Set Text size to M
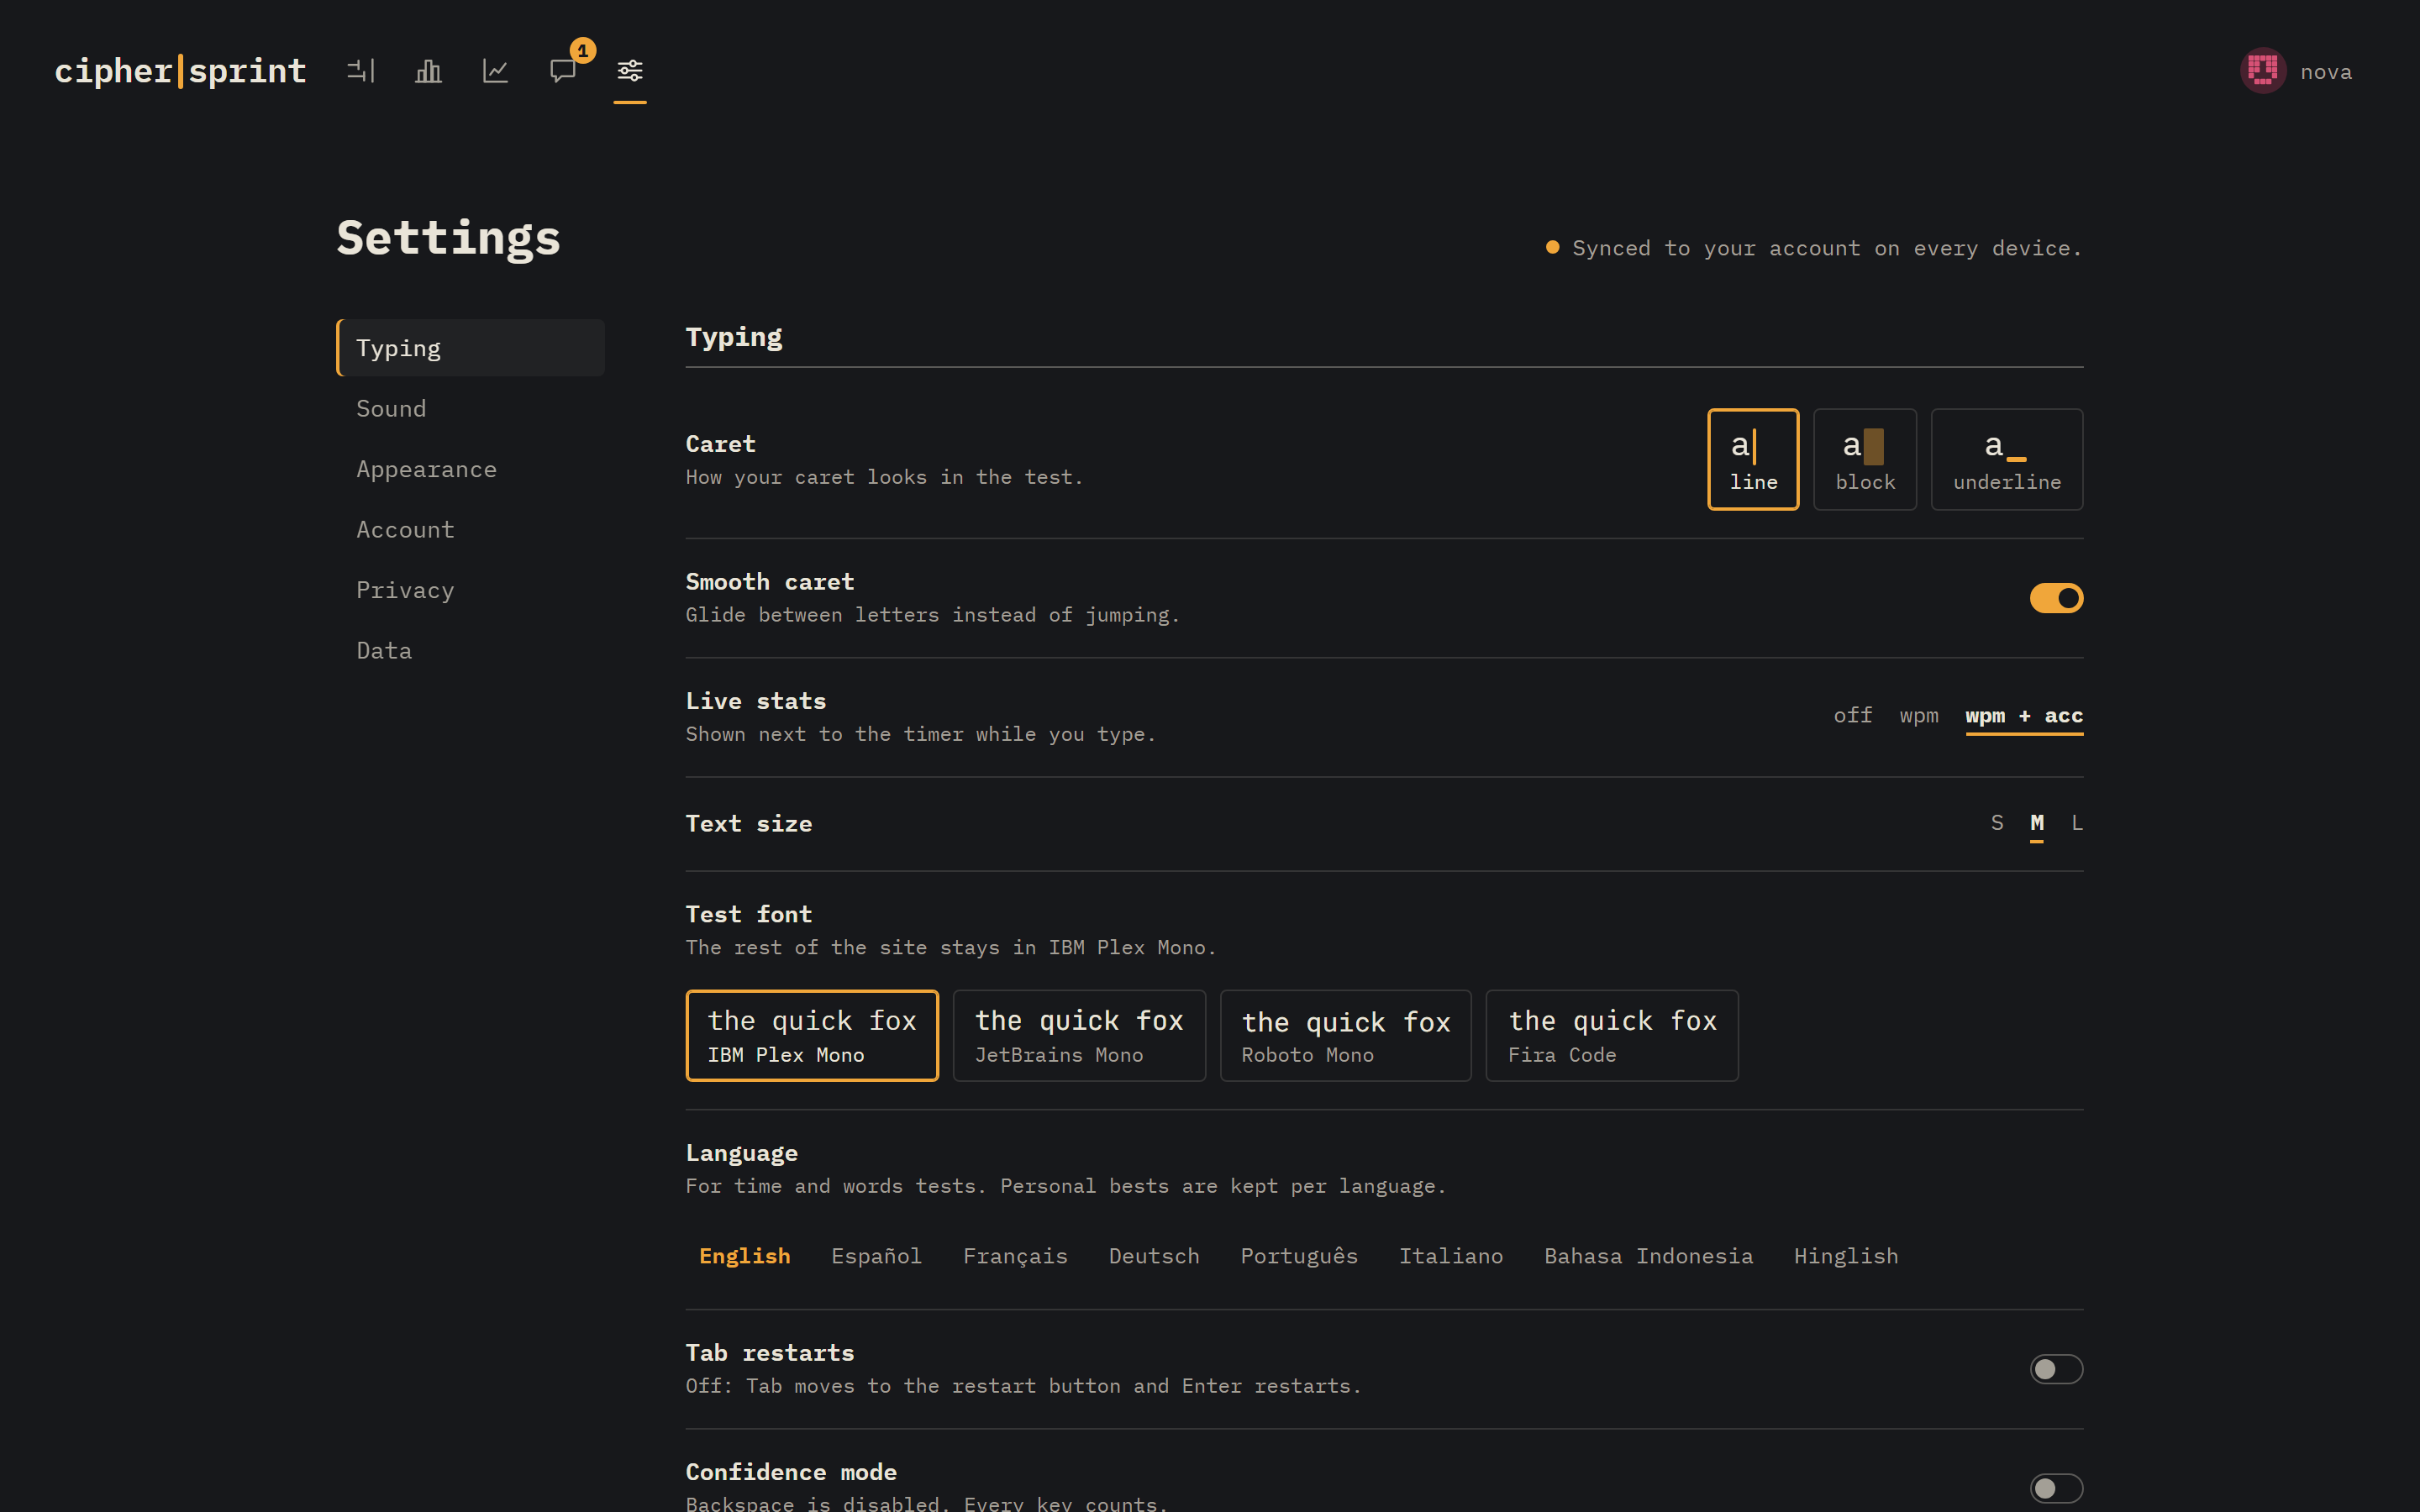The height and width of the screenshot is (1512, 2420). (x=2037, y=823)
